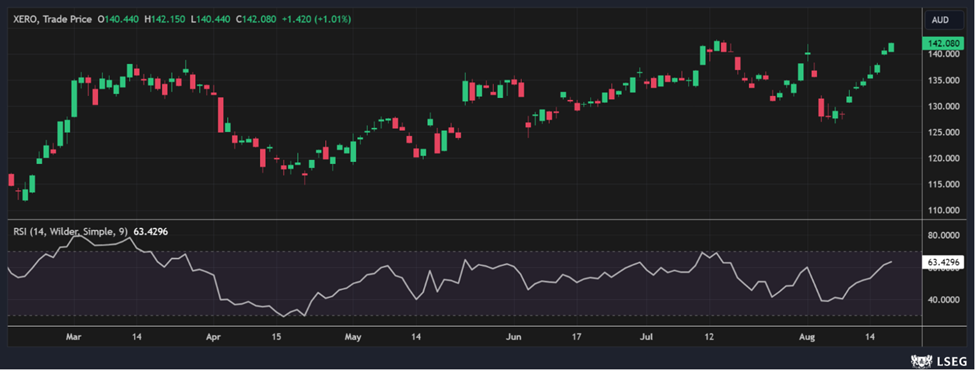Click the 110.000 price axis label
The width and height of the screenshot is (975, 370).
(943, 210)
